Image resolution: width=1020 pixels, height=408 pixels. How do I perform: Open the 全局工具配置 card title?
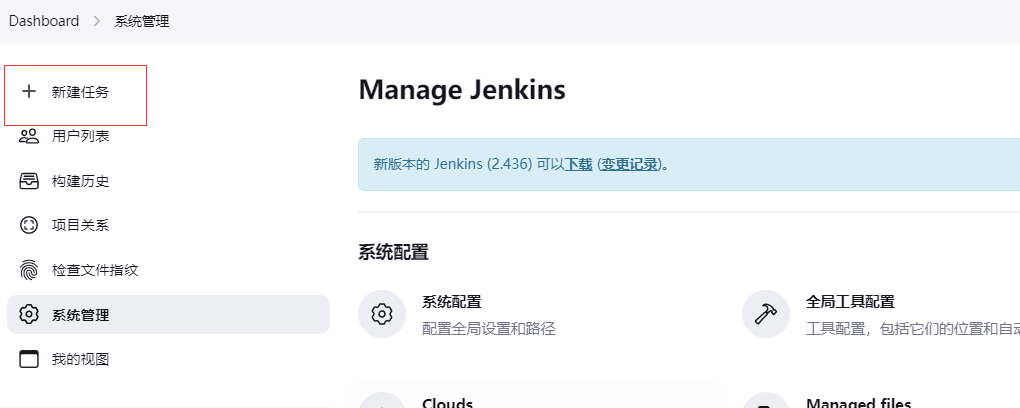[850, 302]
